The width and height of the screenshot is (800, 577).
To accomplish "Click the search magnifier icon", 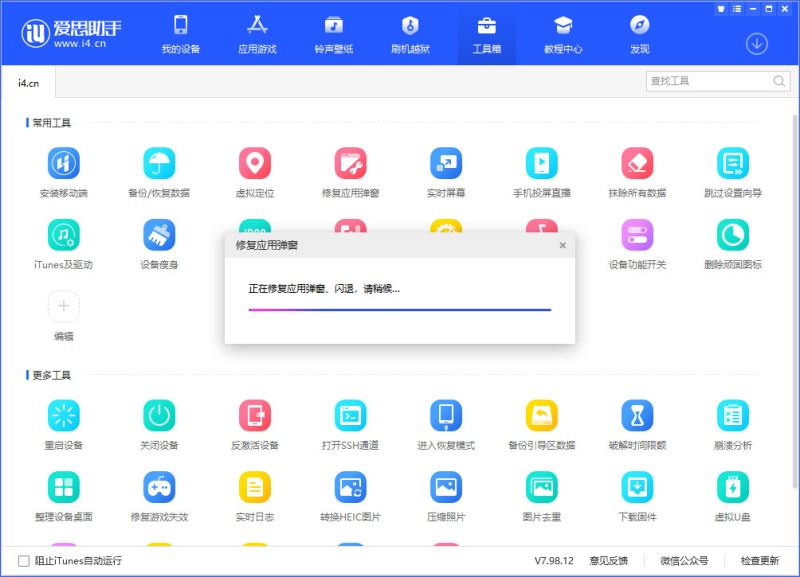I will coord(779,81).
